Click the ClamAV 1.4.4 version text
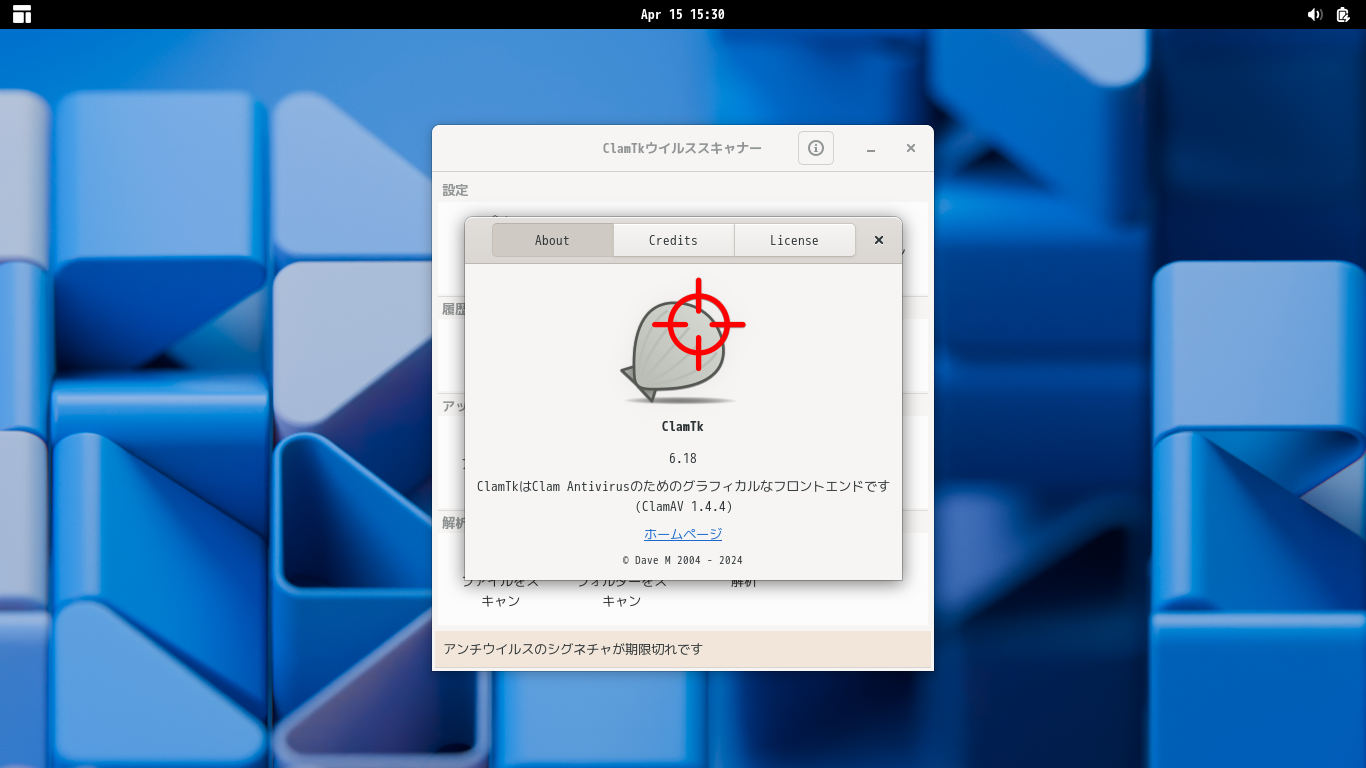The image size is (1366, 768). point(683,507)
